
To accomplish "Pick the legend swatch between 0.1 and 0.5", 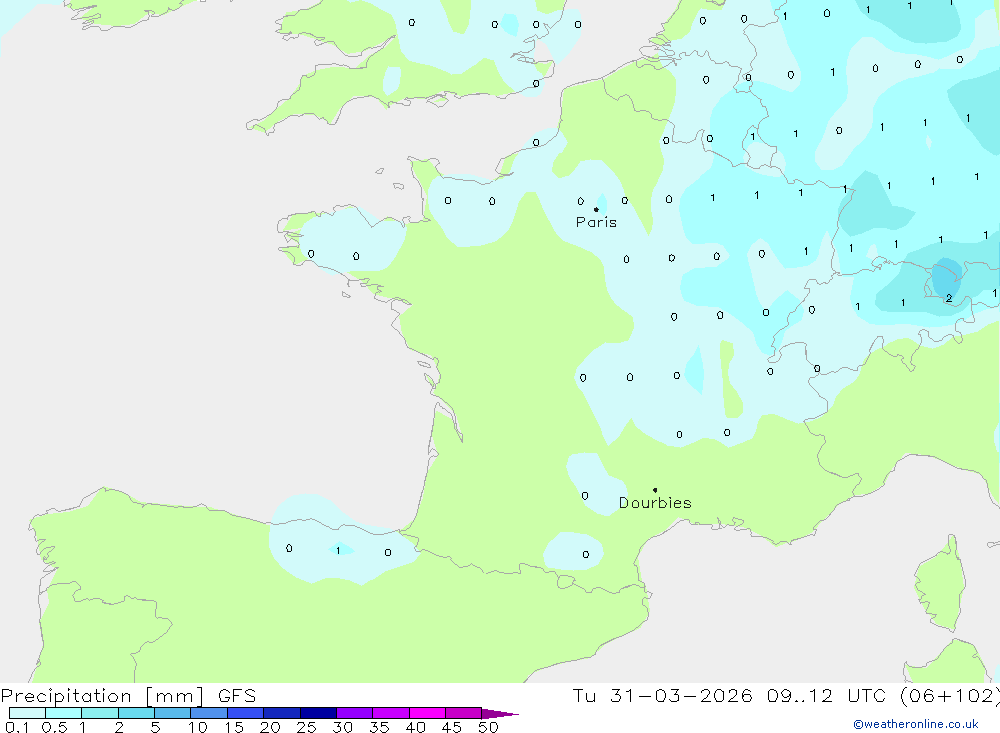I will 27,713.
